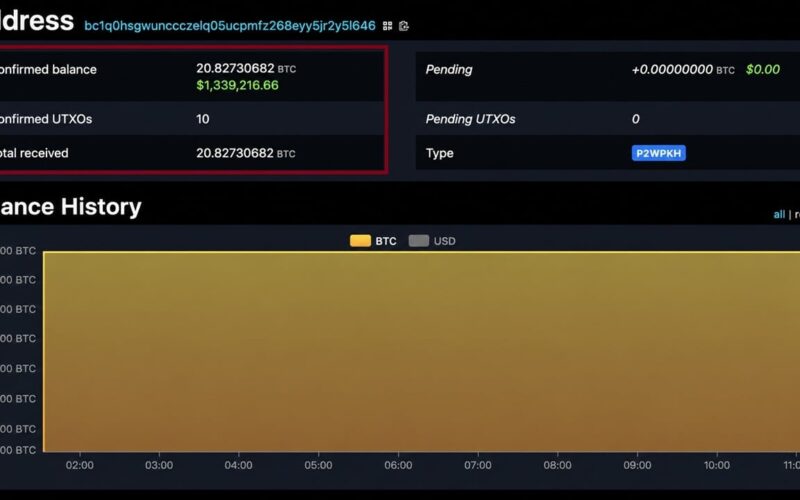Select the Pending UTXOs value 0
The height and width of the screenshot is (500, 800).
click(x=635, y=119)
